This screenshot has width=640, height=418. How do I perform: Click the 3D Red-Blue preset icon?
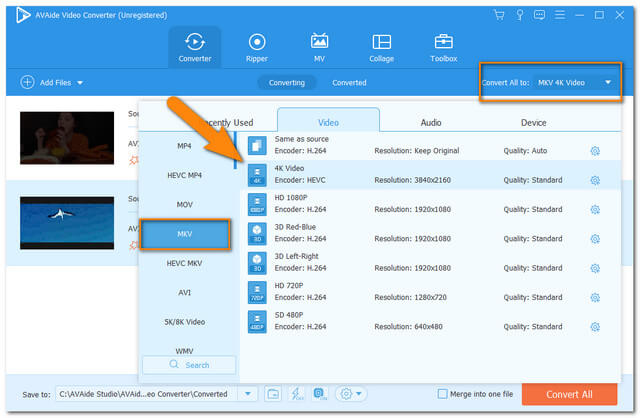click(x=257, y=233)
